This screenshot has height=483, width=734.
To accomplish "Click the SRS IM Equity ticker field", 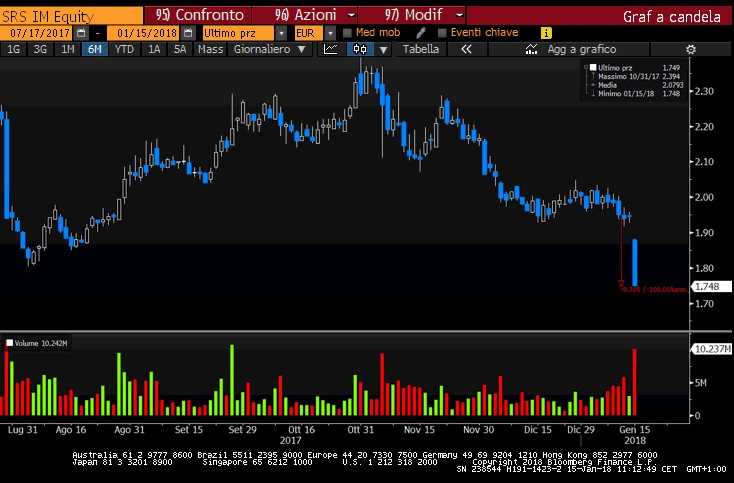I will (71, 16).
